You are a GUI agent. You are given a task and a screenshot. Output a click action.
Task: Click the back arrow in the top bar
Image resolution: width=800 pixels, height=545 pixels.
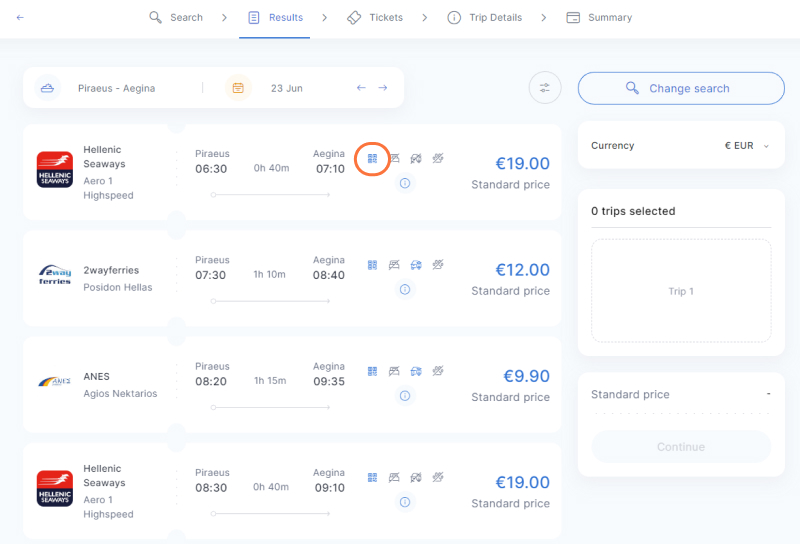click(20, 17)
